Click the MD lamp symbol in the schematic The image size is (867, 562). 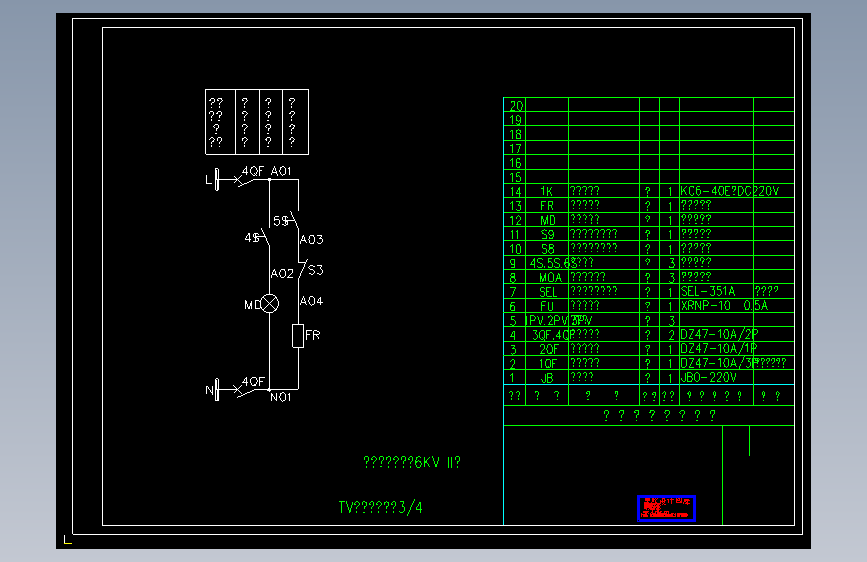[x=269, y=304]
